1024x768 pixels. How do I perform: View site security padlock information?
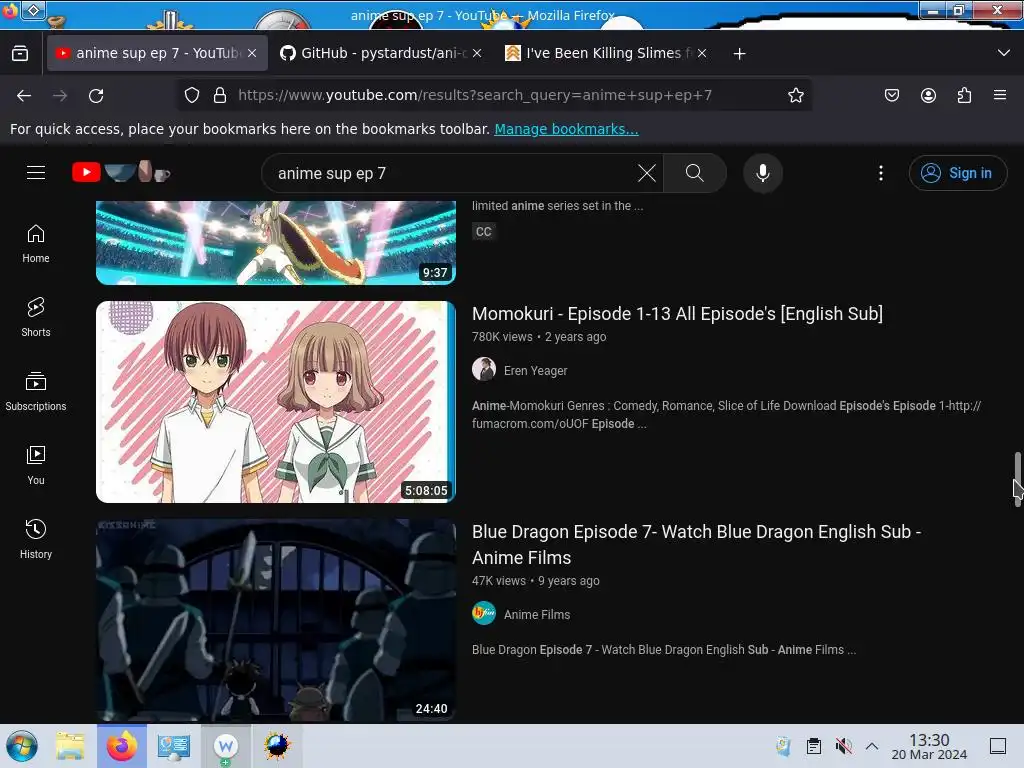[220, 95]
